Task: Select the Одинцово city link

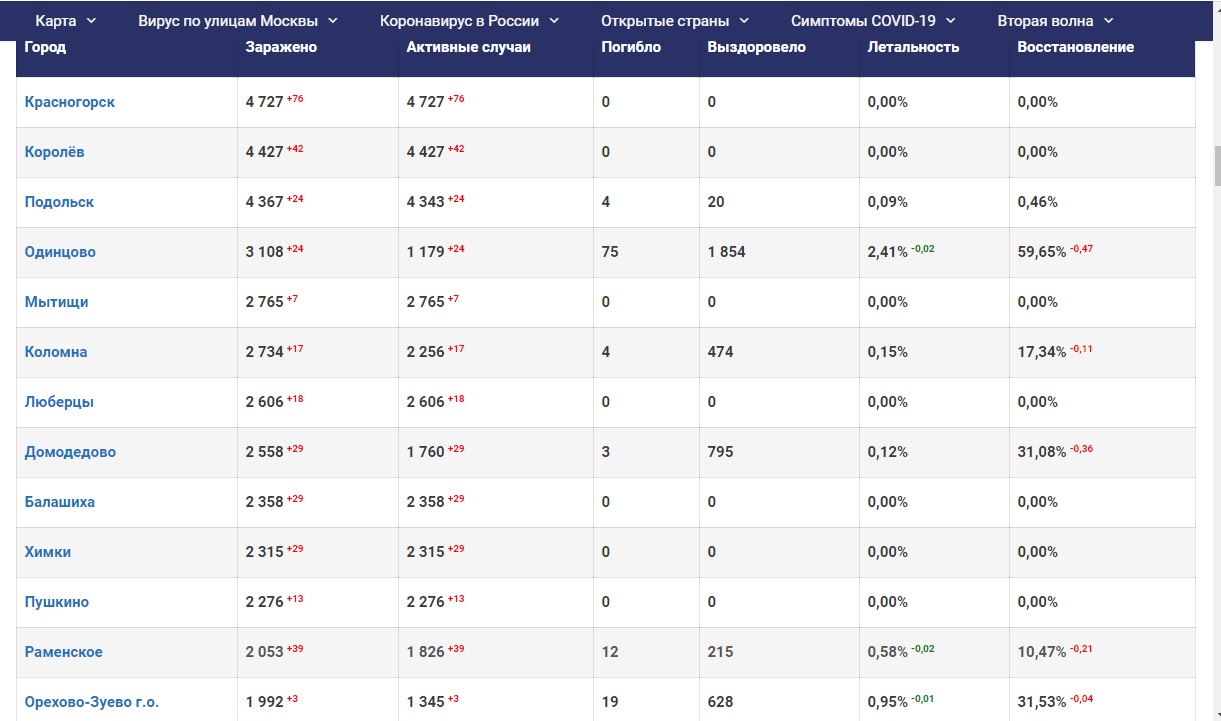Action: [x=60, y=252]
